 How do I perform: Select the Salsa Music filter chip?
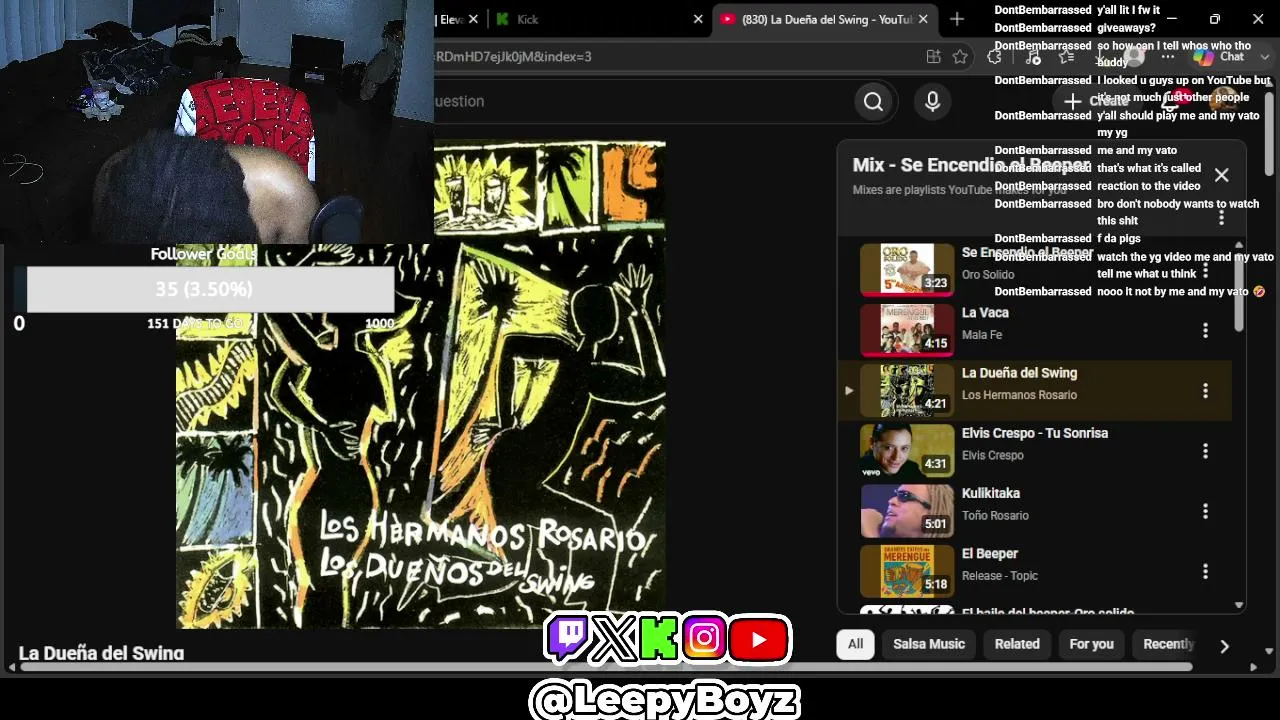pos(929,644)
